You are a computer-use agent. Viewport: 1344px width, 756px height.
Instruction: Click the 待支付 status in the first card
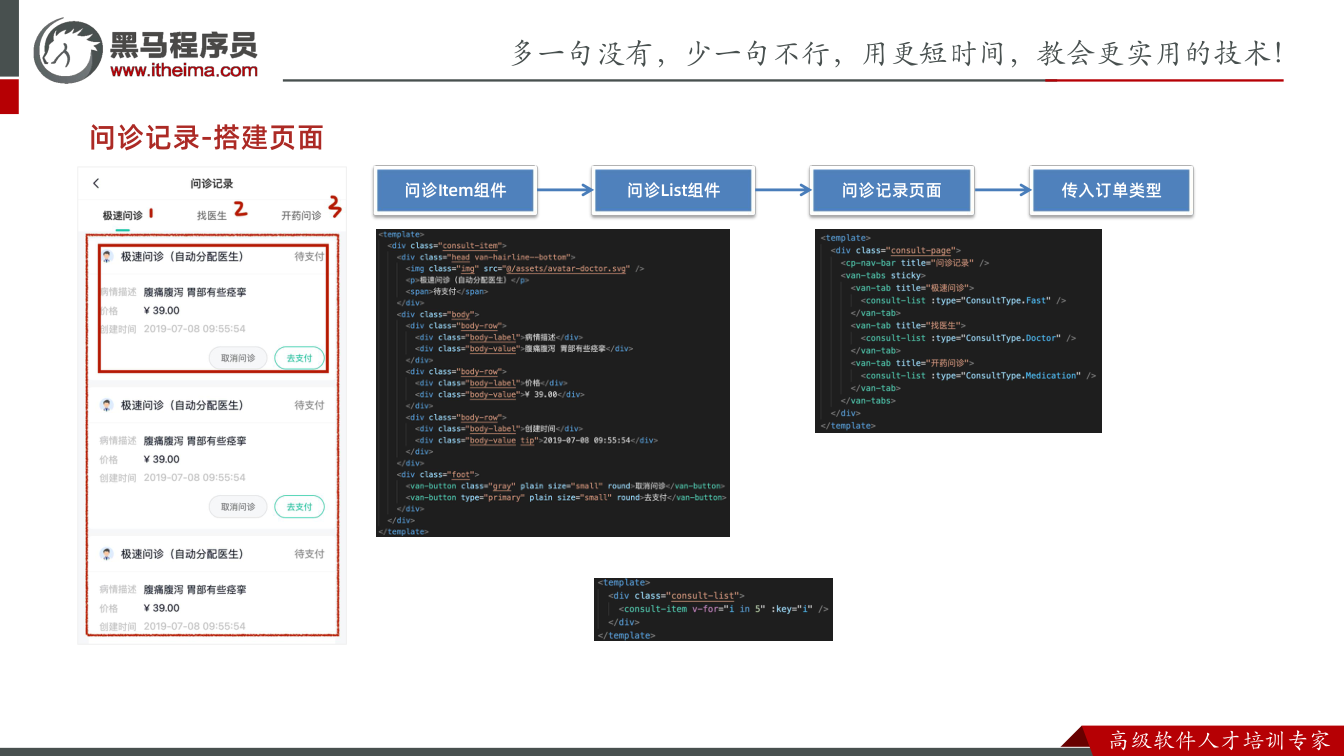[x=309, y=257]
